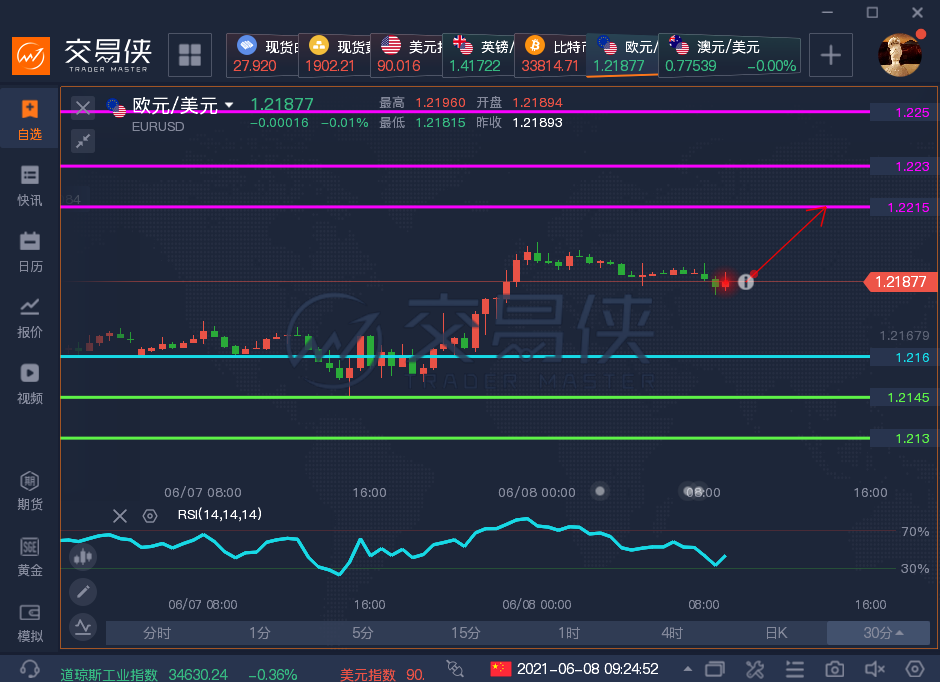
Task: Close the EURUSD chart panel
Action: point(83,108)
